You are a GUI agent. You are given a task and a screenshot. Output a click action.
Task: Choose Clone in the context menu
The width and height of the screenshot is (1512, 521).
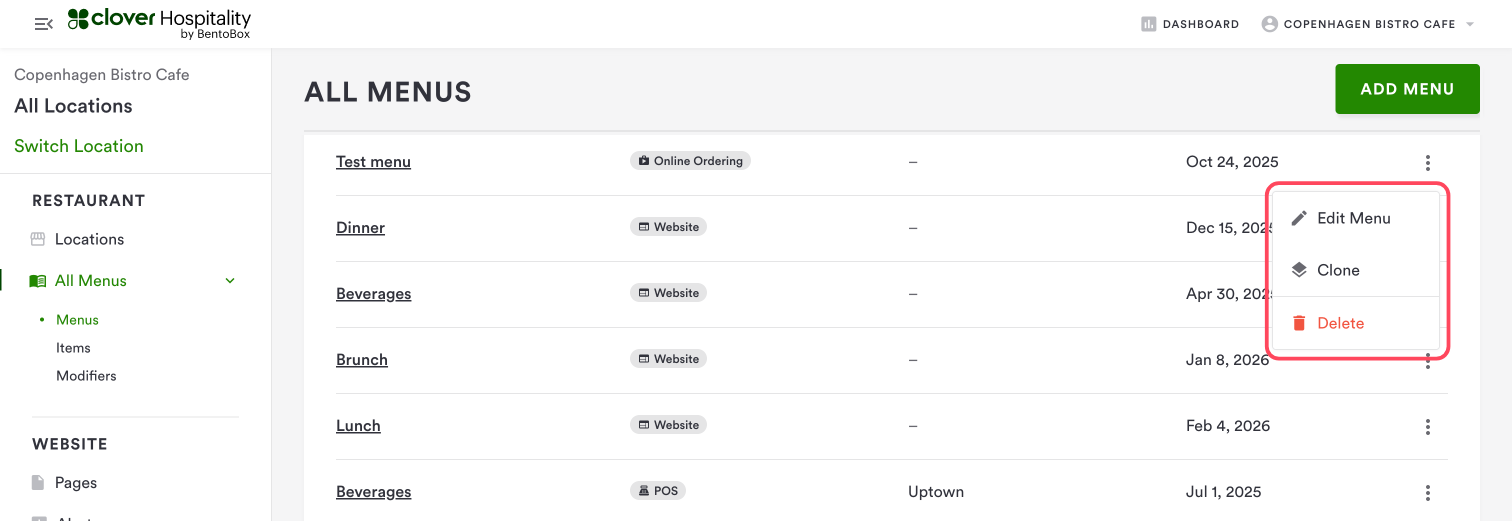pos(1337,270)
